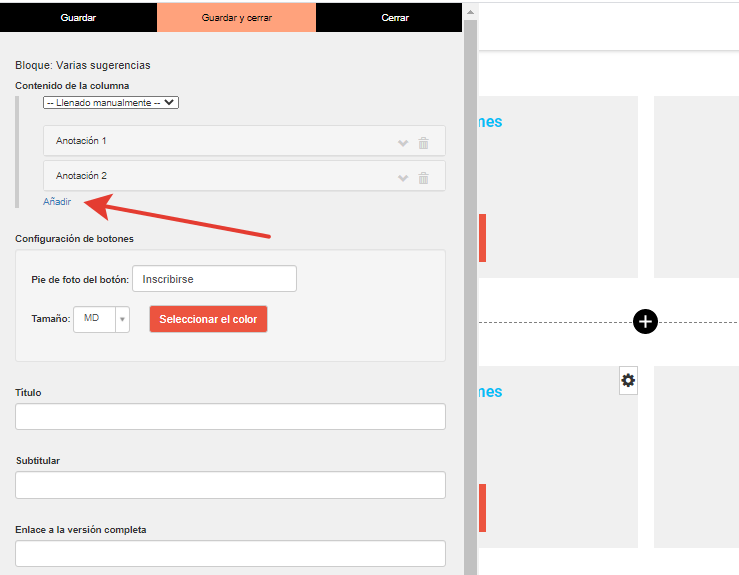Open block settings gear icon
The width and height of the screenshot is (739, 575).
click(628, 380)
